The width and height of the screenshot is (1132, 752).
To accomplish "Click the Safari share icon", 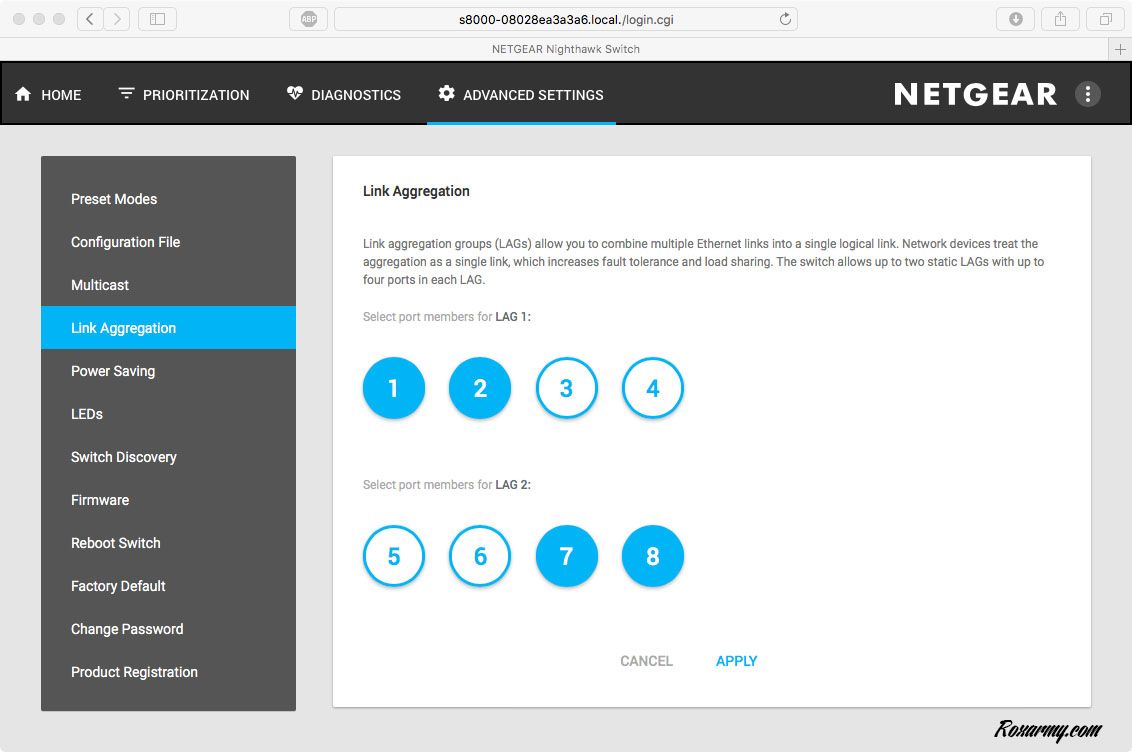I will [x=1060, y=19].
